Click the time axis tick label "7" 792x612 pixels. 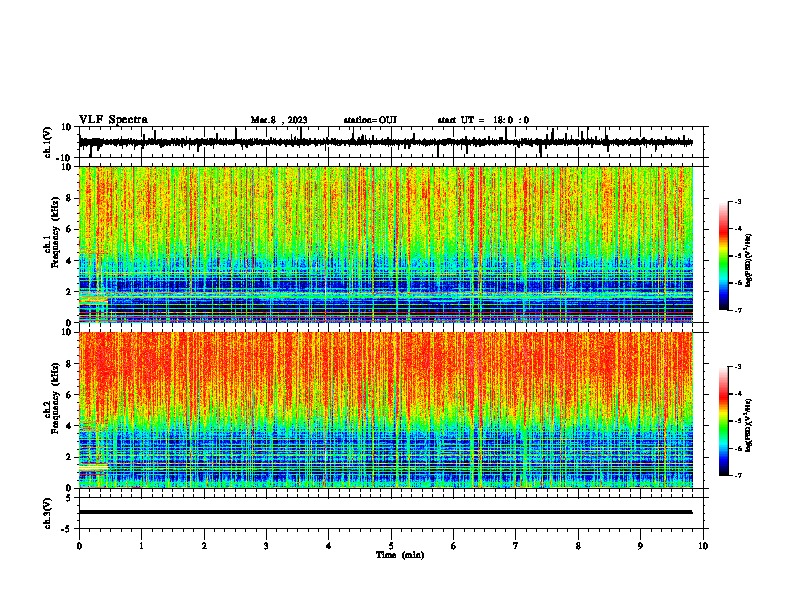point(516,546)
